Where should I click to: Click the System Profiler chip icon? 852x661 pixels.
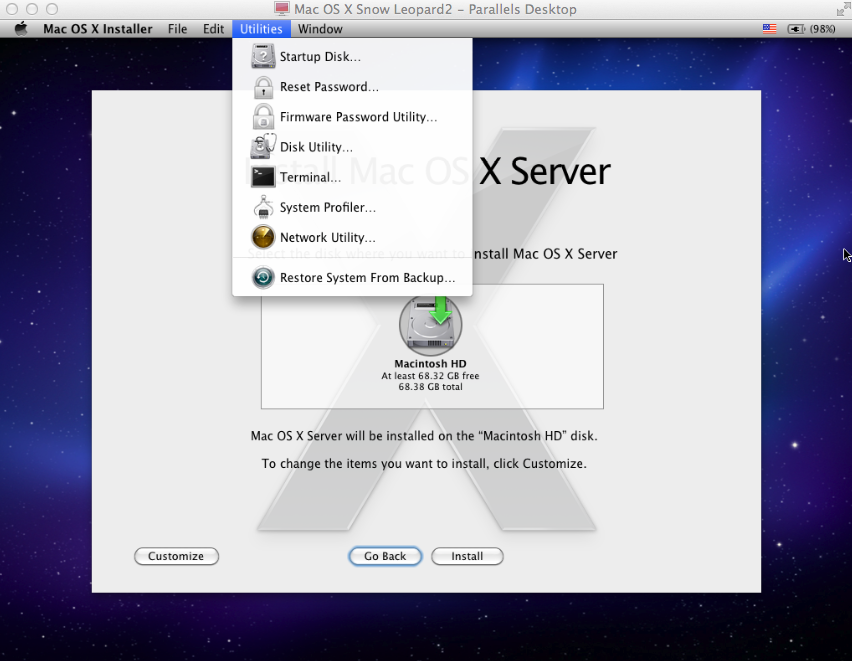[x=263, y=207]
